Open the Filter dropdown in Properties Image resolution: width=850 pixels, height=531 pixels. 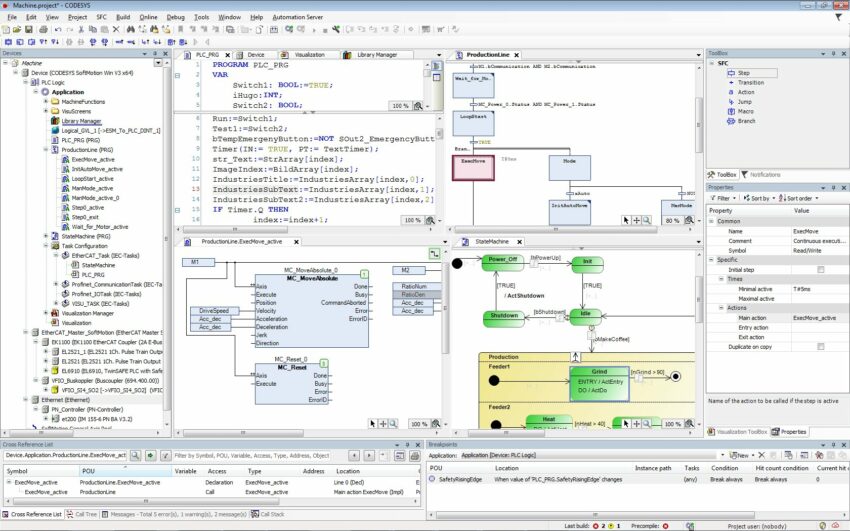(724, 198)
